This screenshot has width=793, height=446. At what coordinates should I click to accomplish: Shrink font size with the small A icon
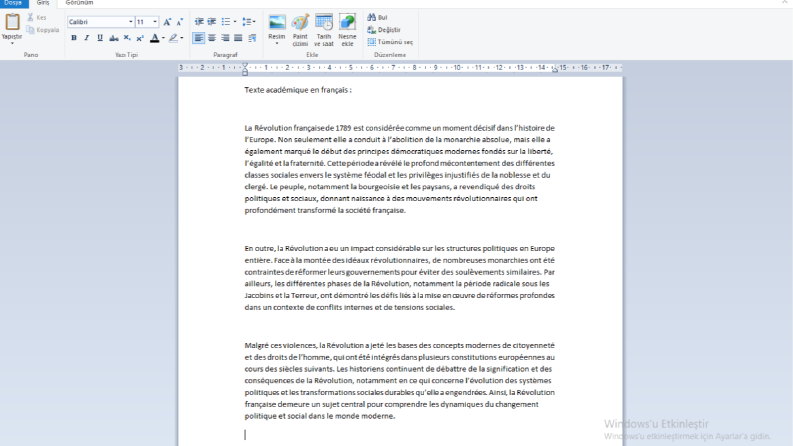click(x=180, y=22)
